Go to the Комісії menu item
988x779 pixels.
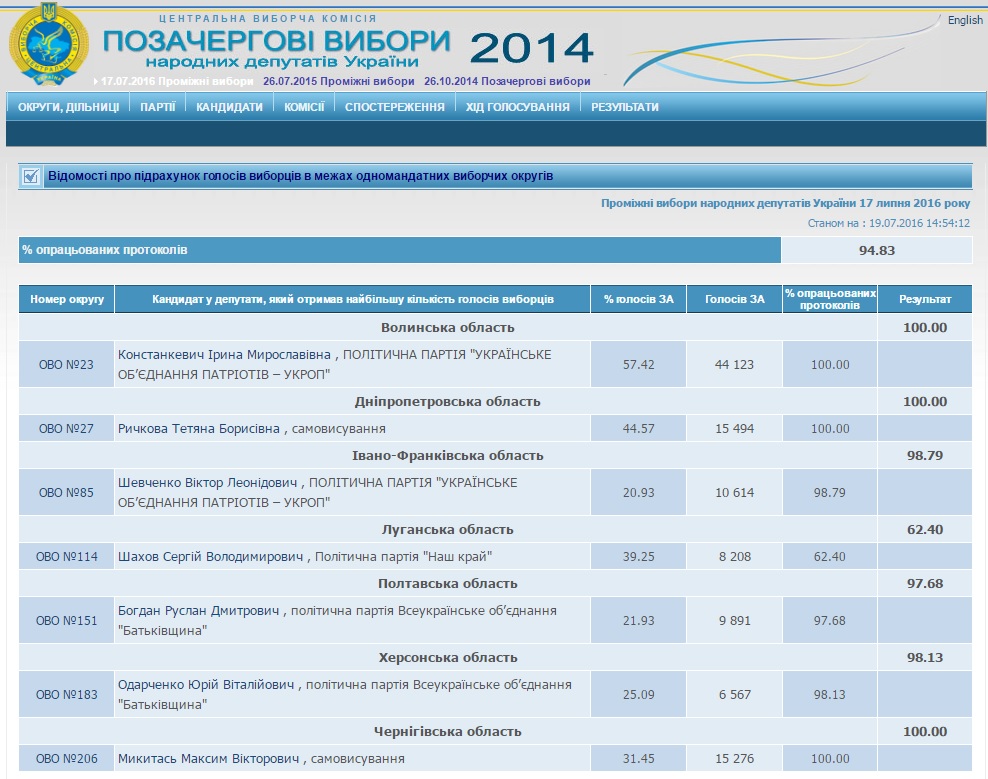click(x=304, y=107)
